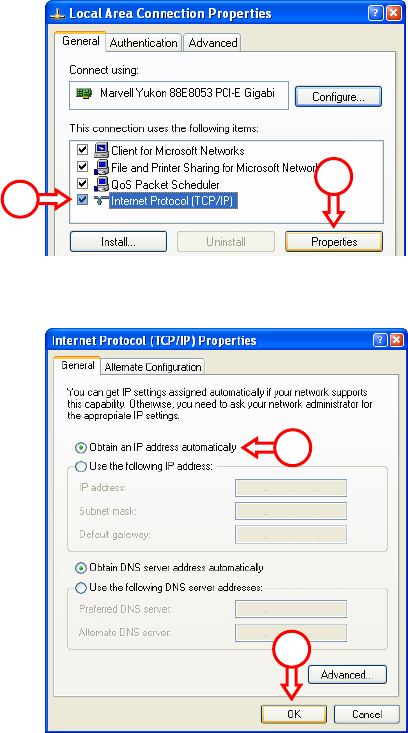Image resolution: width=408 pixels, height=733 pixels.
Task: Click the QoS Packet Scheduler icon
Action: click(x=101, y=184)
